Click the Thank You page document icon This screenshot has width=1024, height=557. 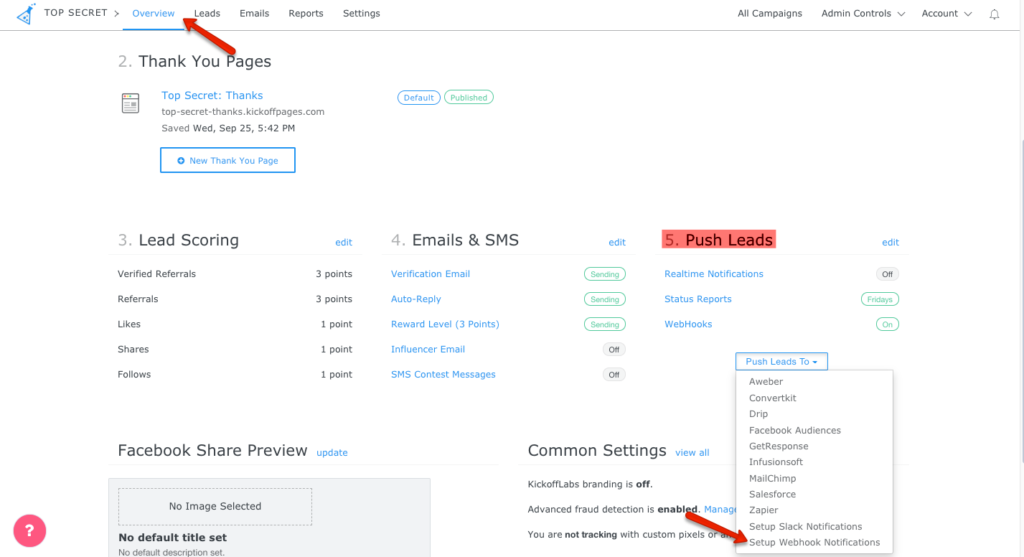[x=131, y=103]
